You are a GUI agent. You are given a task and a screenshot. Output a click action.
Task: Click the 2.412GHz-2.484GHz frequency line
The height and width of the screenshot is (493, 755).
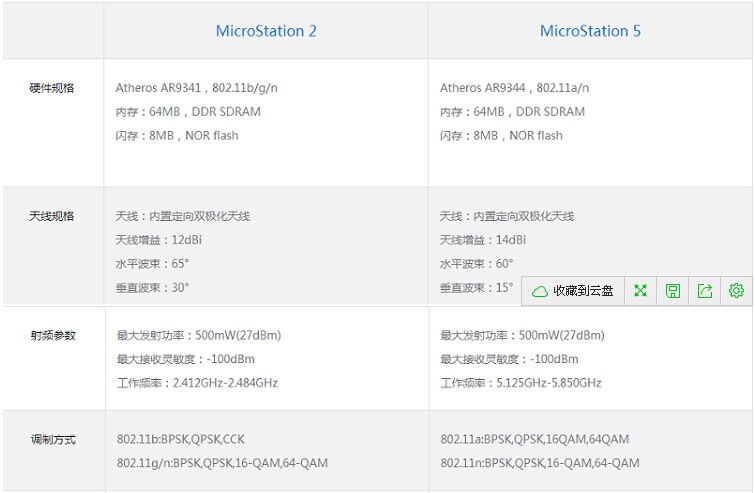click(197, 383)
